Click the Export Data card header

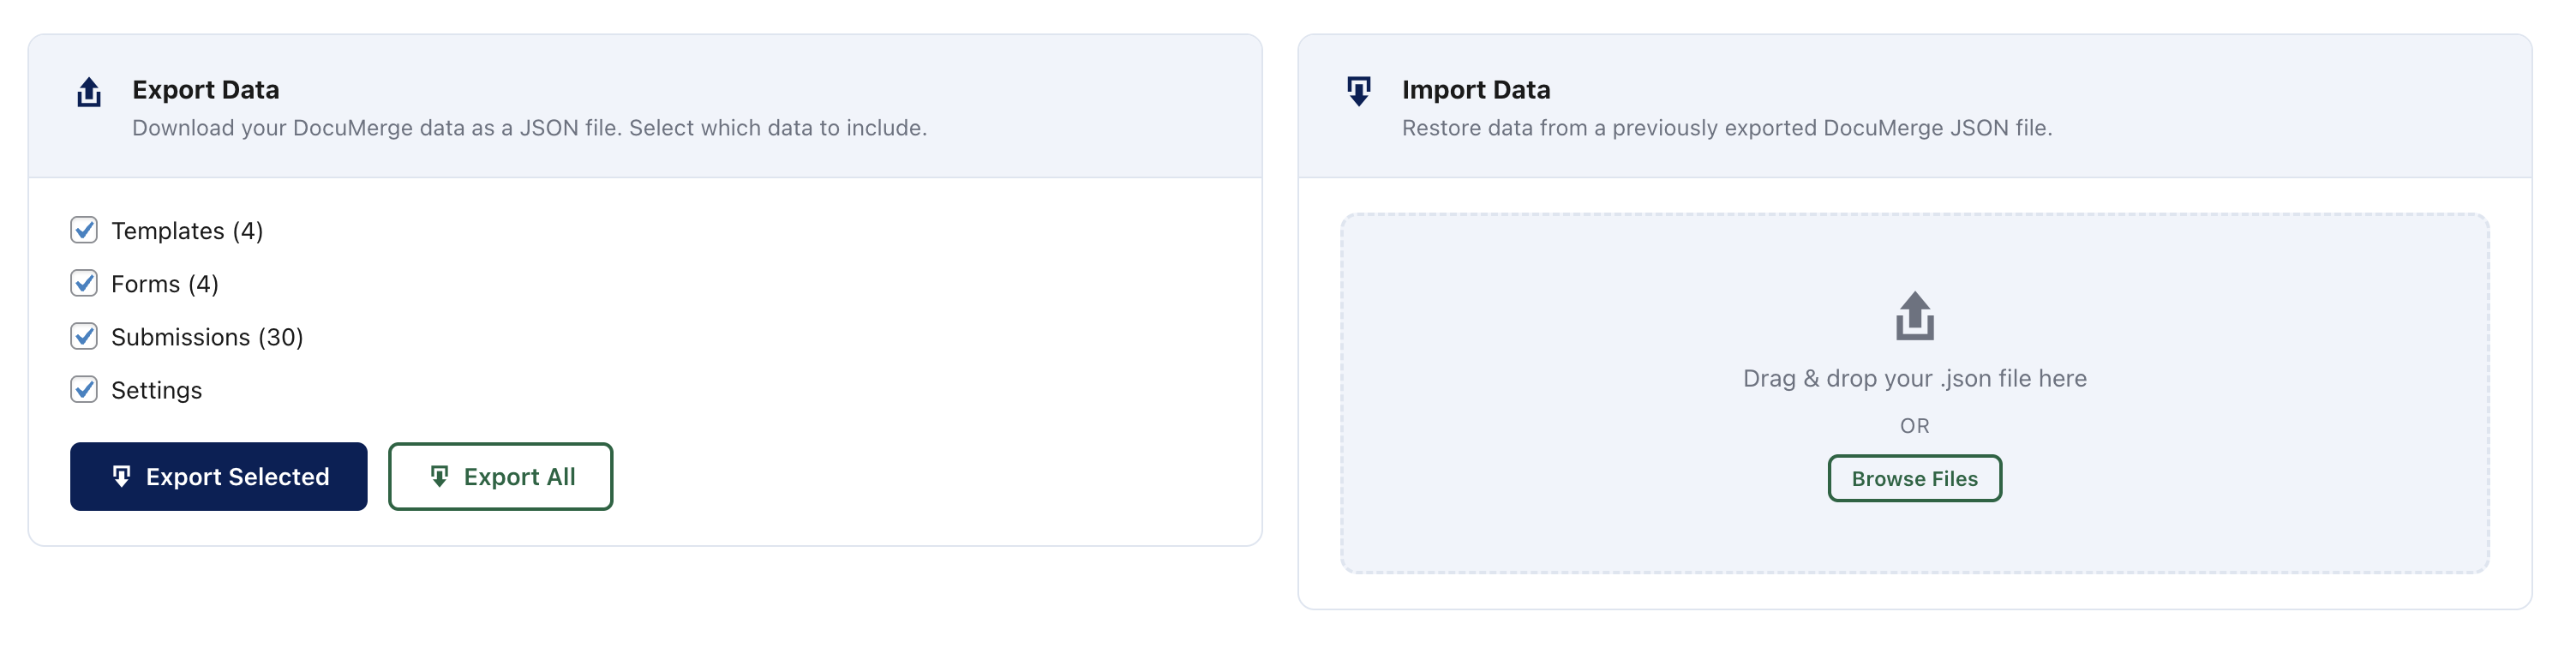pyautogui.click(x=204, y=89)
